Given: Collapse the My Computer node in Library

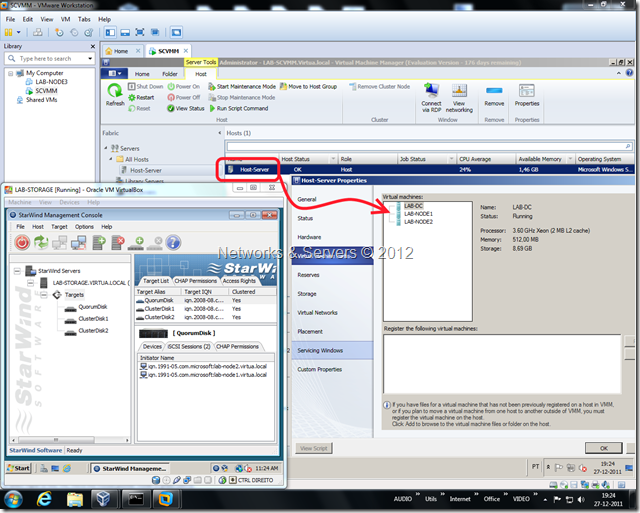Looking at the screenshot, I should [x=11, y=73].
